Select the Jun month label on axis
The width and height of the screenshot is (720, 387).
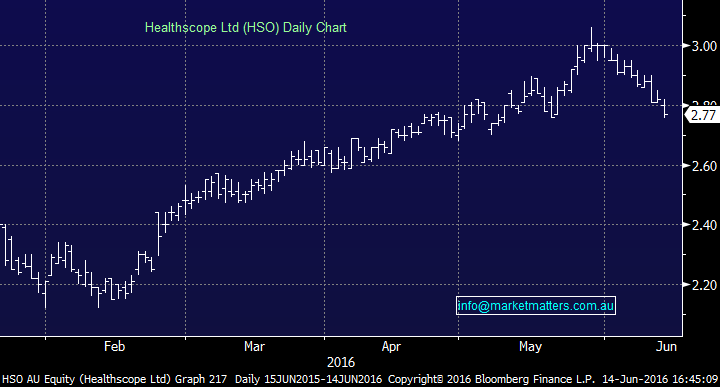pyautogui.click(x=666, y=346)
